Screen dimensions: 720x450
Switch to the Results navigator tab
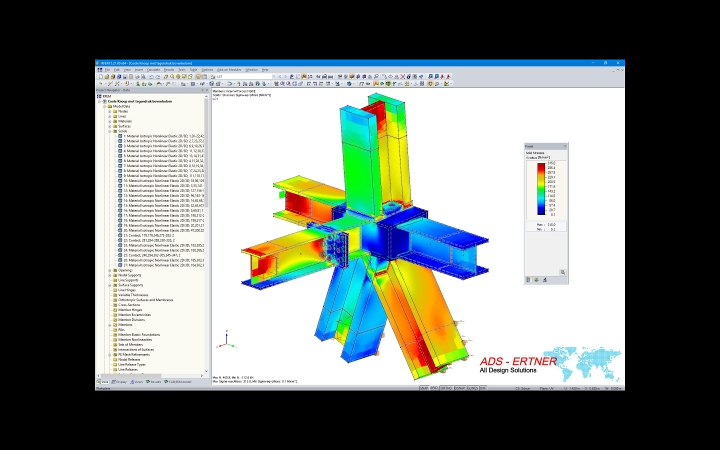click(x=154, y=382)
